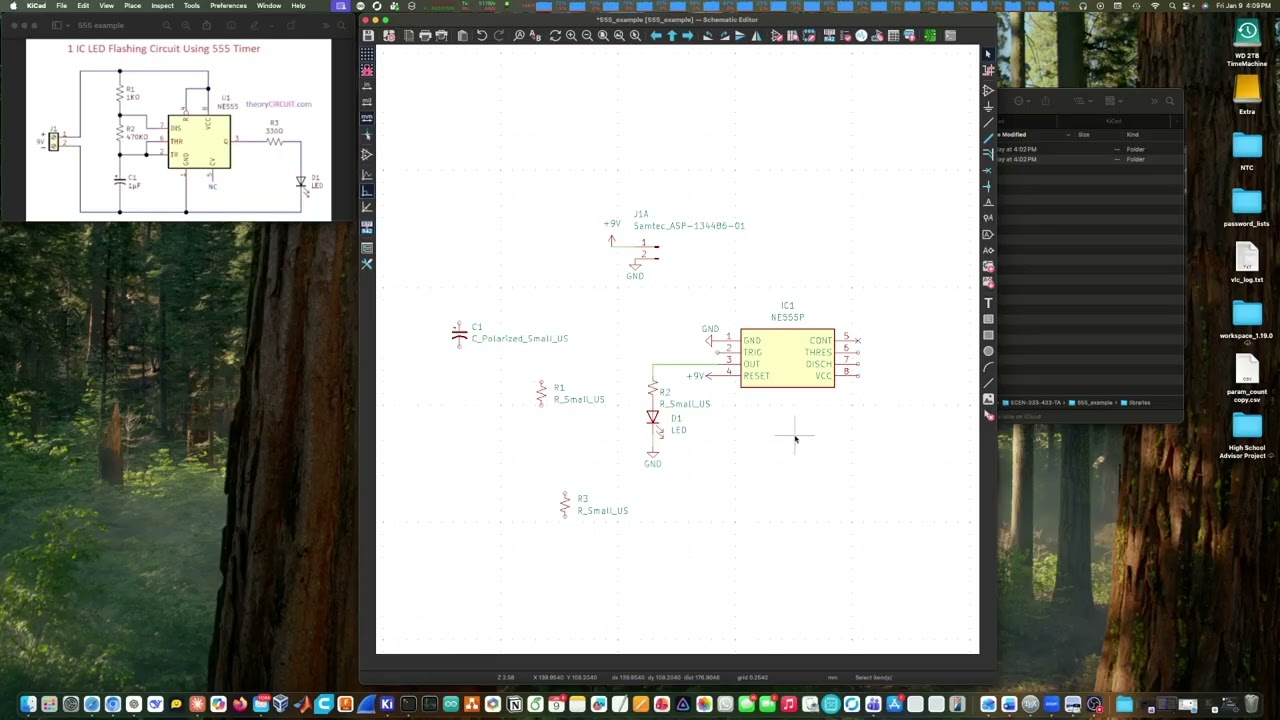
Task: Open the Inspect menu
Action: [162, 5]
